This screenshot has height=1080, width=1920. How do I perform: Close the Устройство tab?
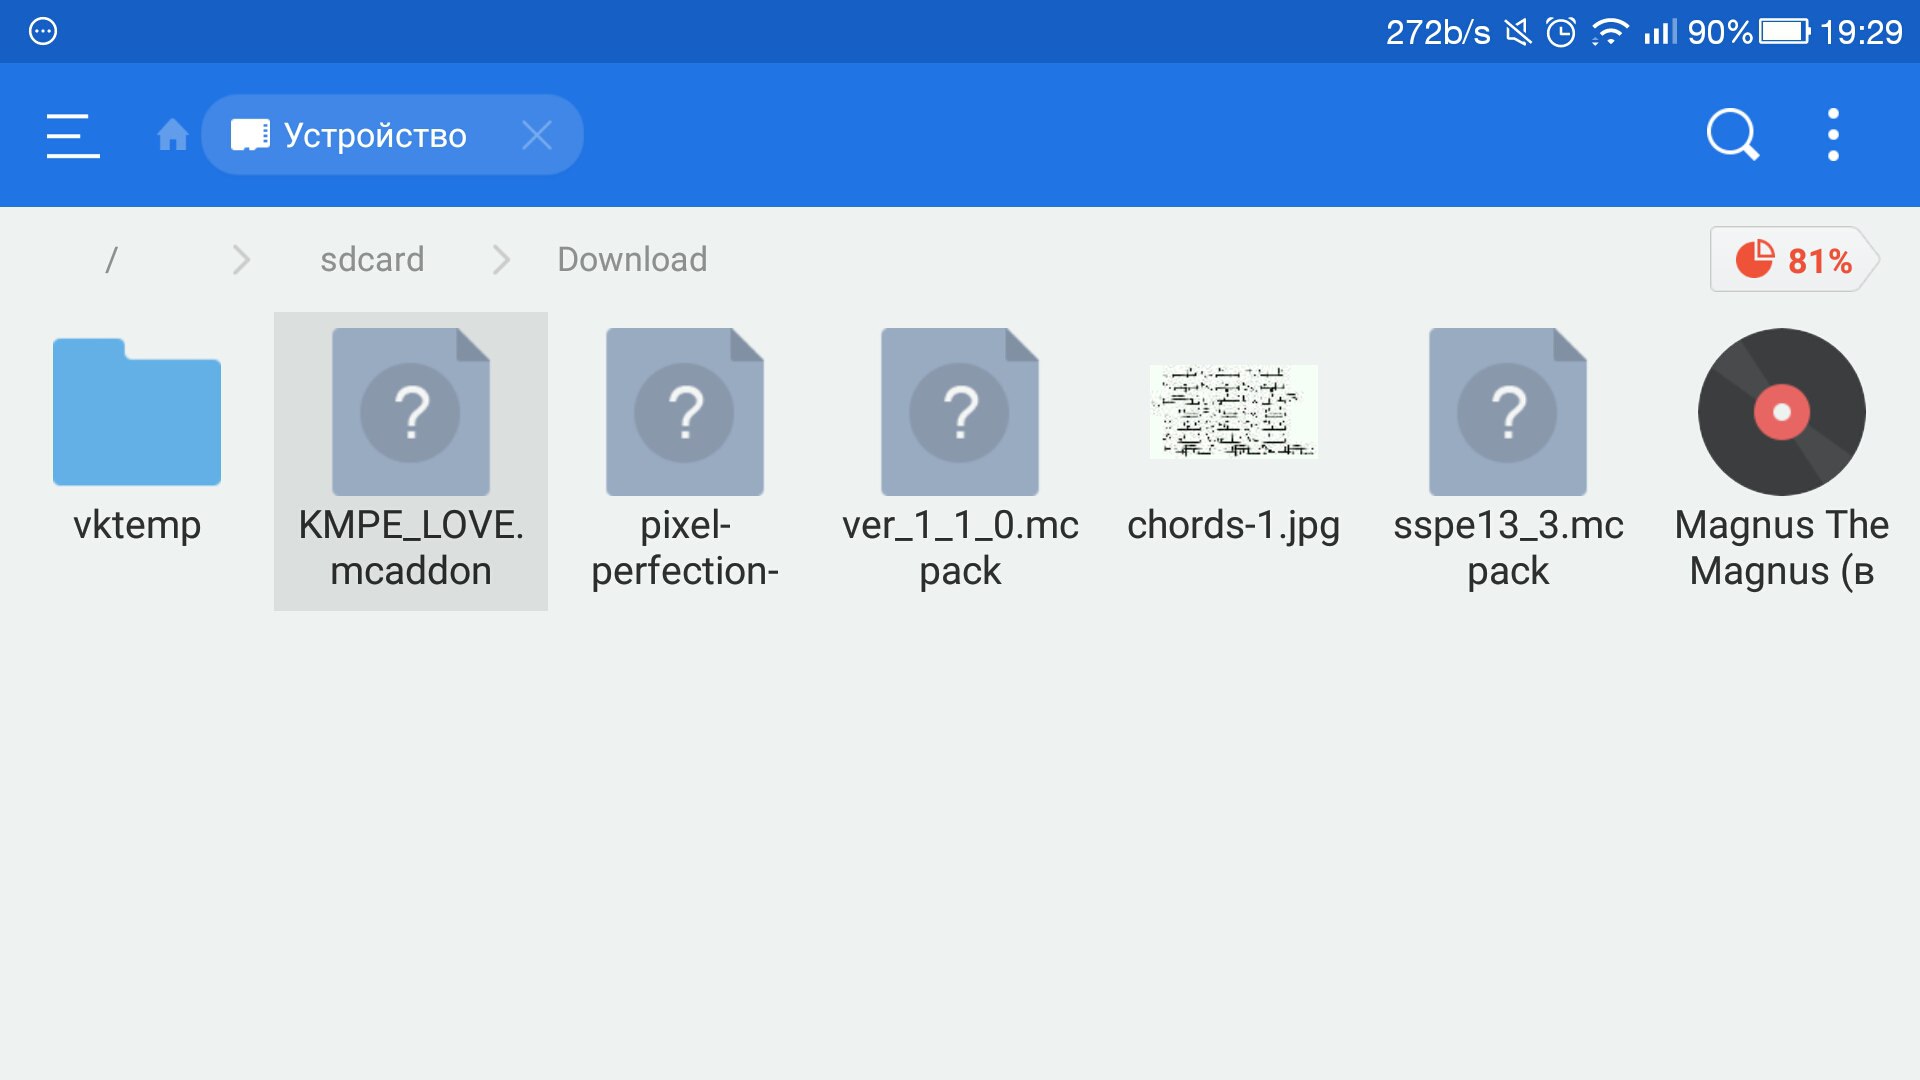click(x=537, y=135)
